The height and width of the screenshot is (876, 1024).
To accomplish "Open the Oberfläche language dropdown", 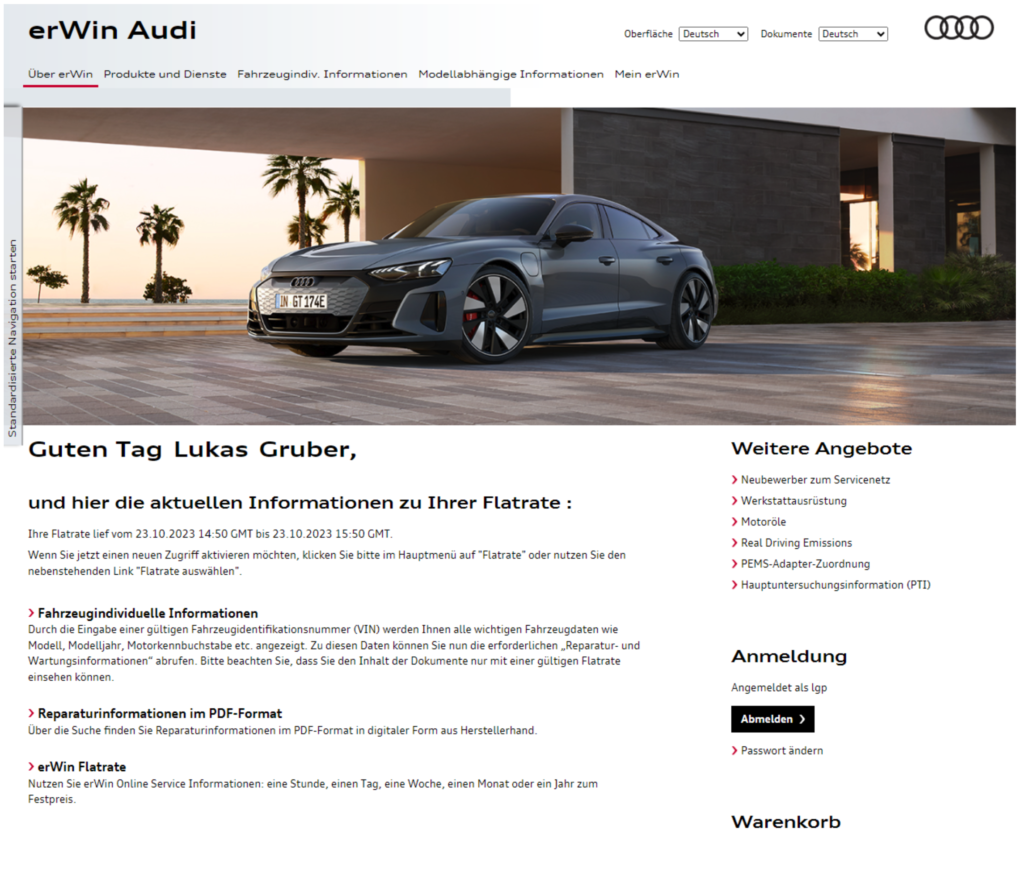I will point(713,34).
